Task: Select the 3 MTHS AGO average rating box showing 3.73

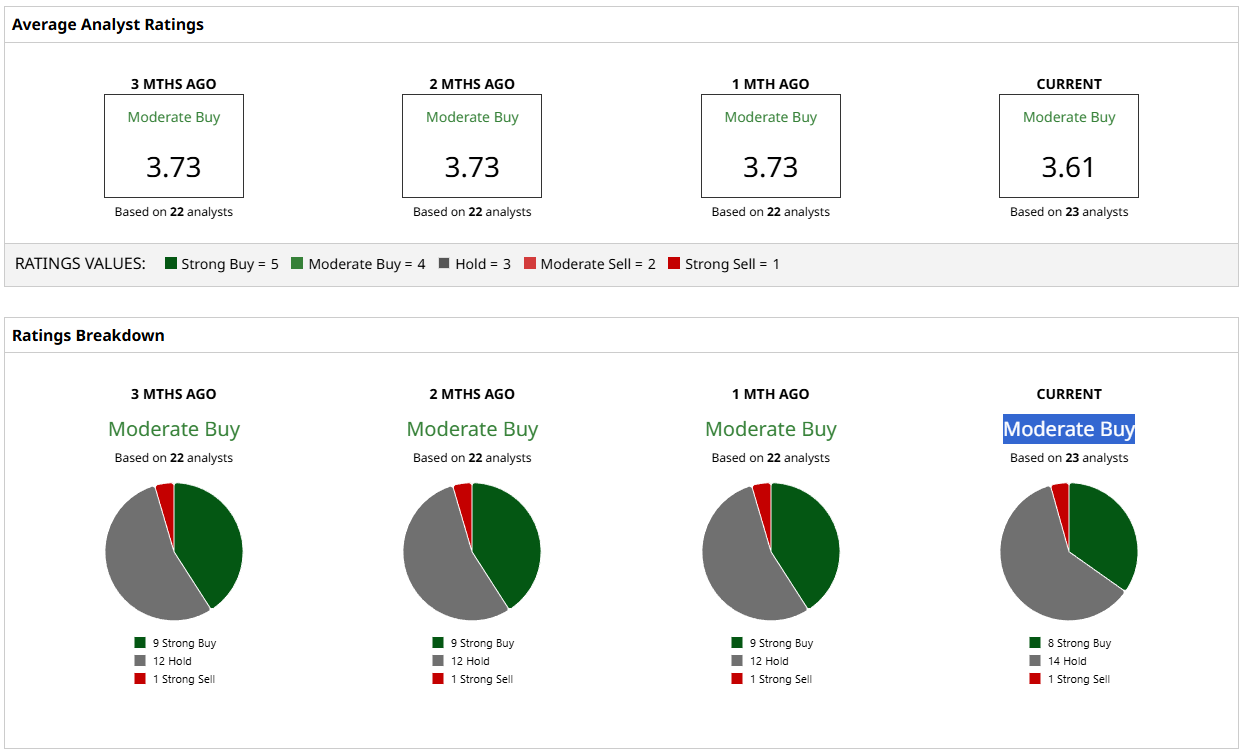Action: [174, 146]
